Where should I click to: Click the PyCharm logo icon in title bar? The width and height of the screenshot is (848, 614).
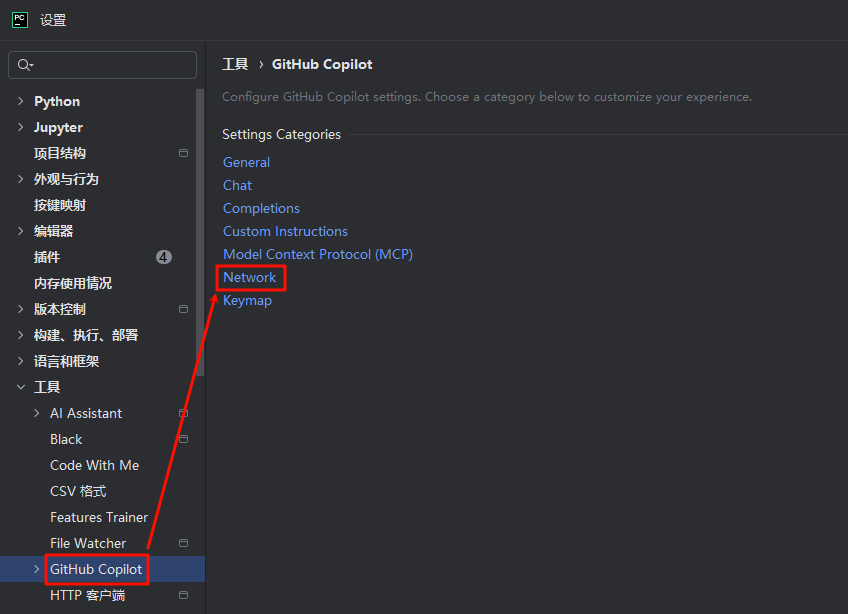tap(19, 20)
